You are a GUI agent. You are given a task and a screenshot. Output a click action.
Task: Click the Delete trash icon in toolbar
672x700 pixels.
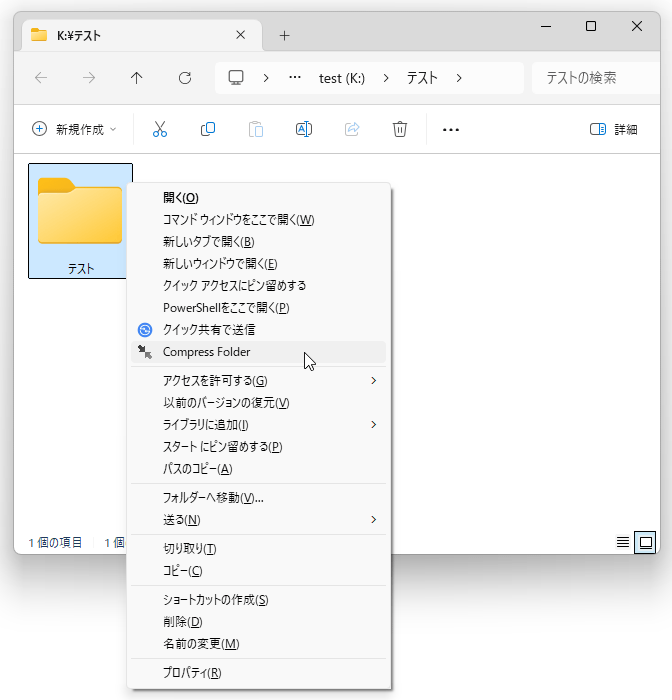click(x=400, y=129)
